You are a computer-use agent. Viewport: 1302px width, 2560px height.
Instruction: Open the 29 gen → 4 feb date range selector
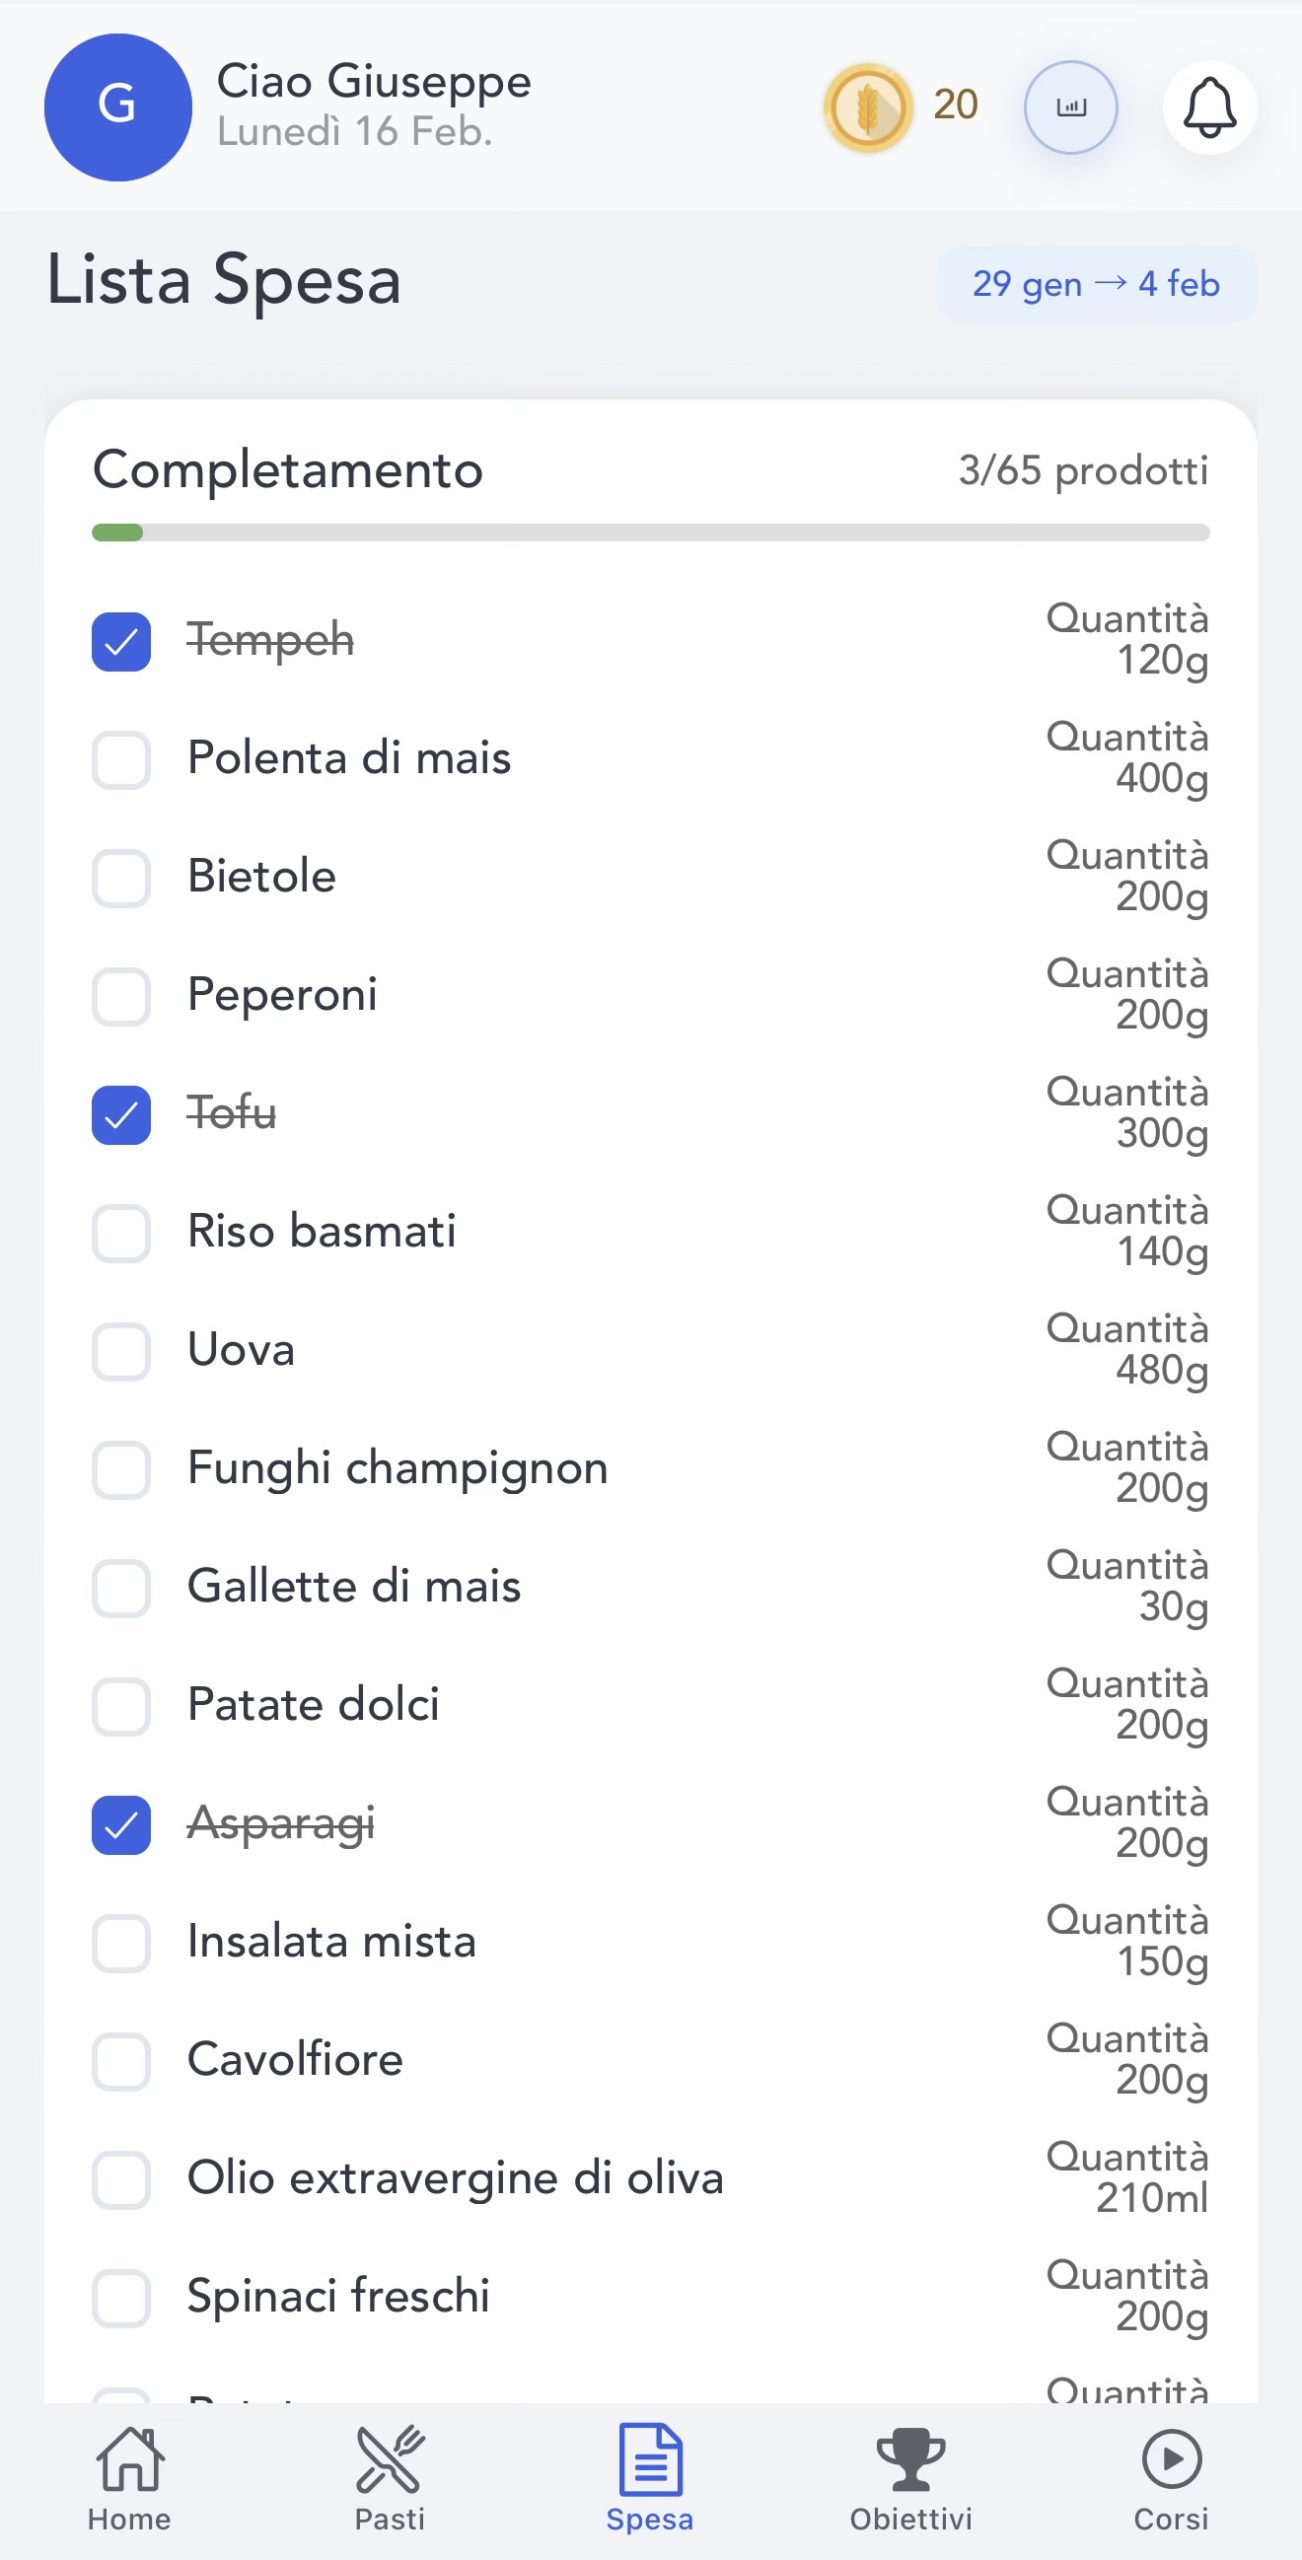click(x=1096, y=285)
